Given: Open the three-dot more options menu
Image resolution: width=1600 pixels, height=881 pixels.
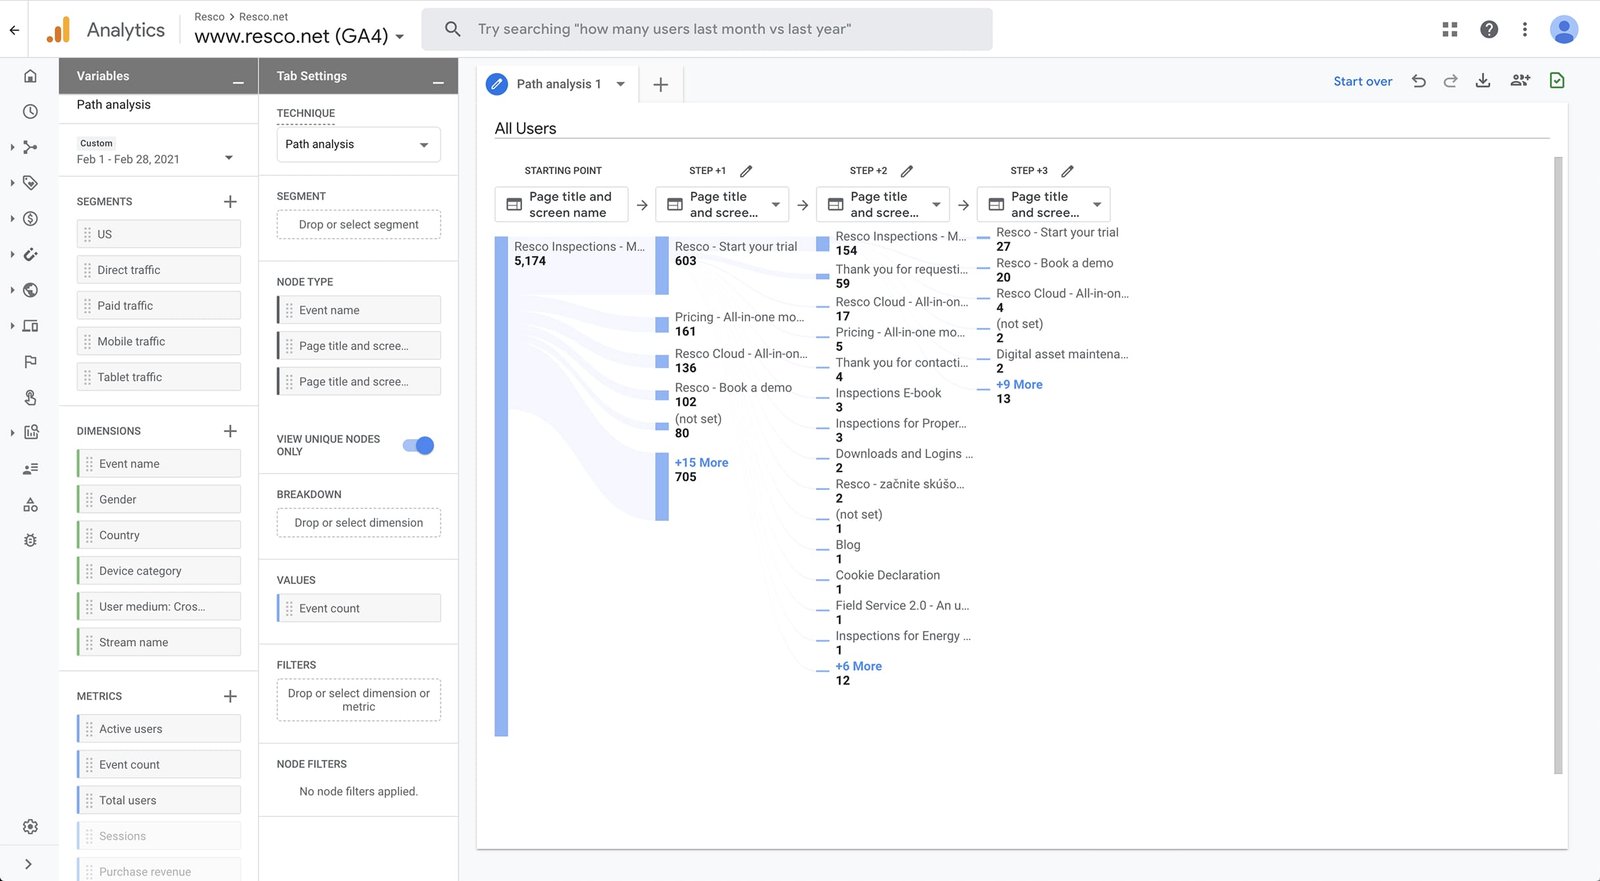Looking at the screenshot, I should click(1525, 30).
